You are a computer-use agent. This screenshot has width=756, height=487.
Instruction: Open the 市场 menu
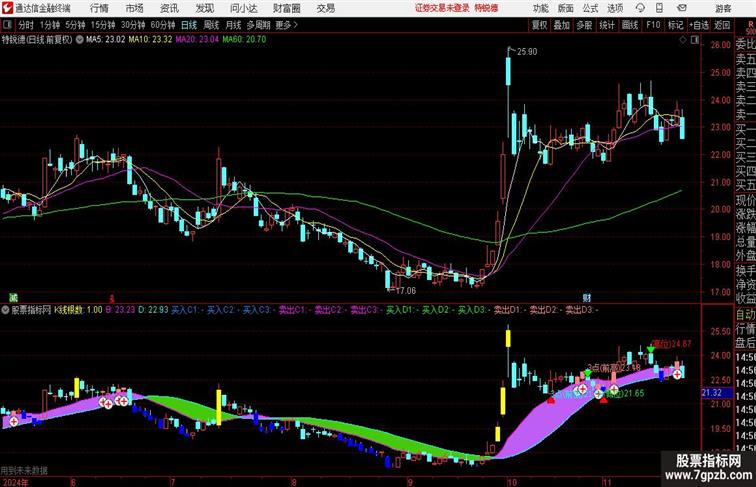pyautogui.click(x=135, y=8)
